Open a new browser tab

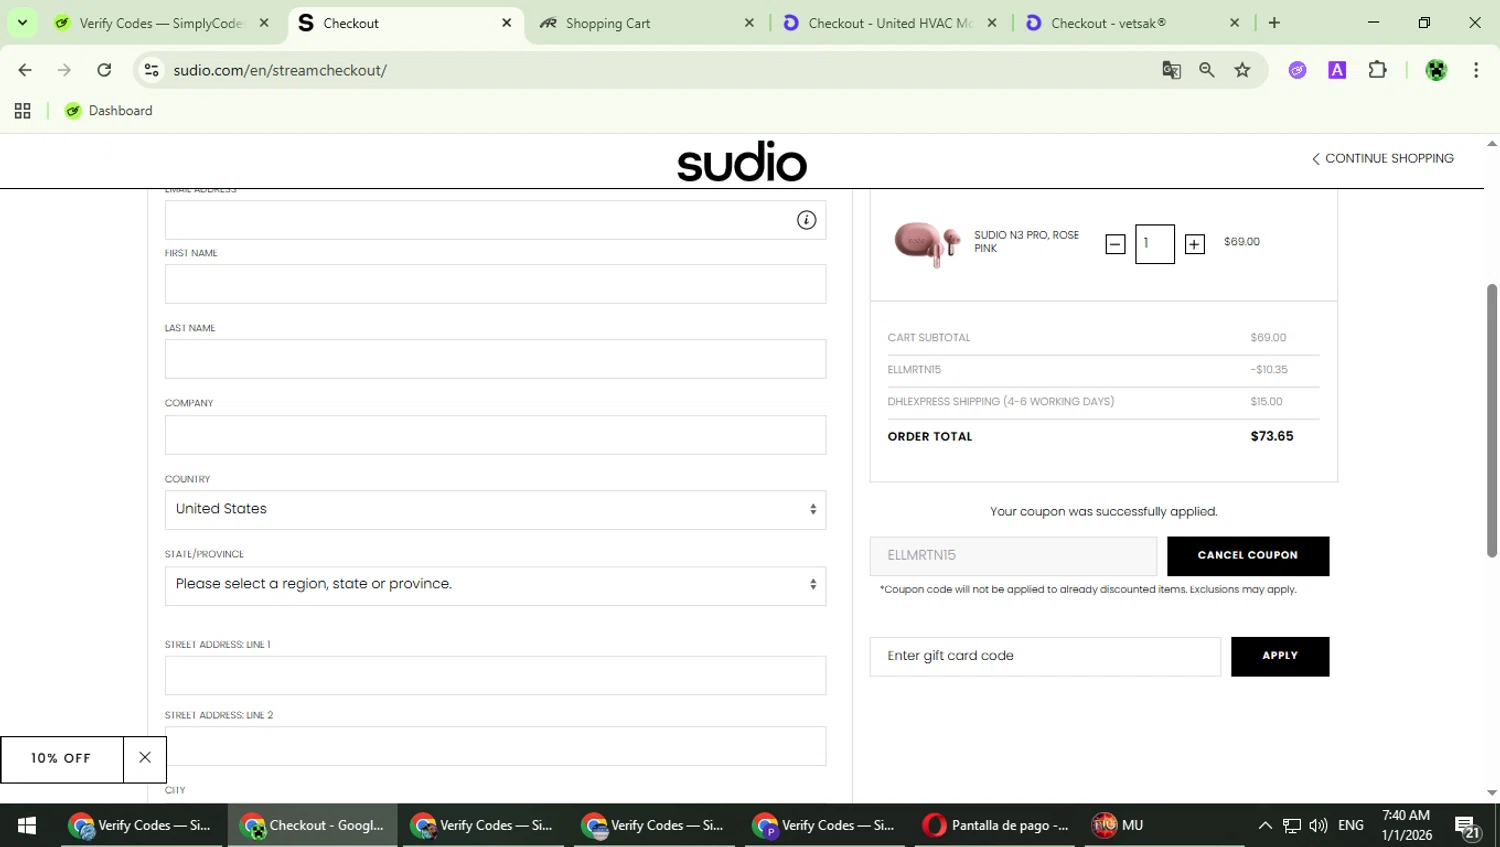[x=1274, y=23]
